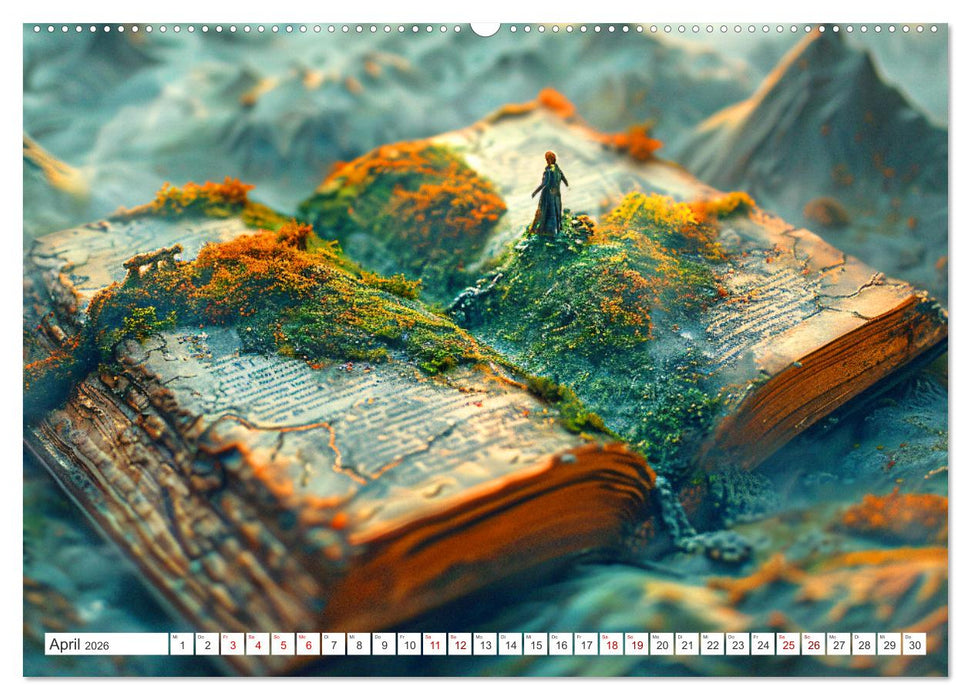Choose day 10 in the calendar strip
The width and height of the screenshot is (971, 700).
(409, 644)
